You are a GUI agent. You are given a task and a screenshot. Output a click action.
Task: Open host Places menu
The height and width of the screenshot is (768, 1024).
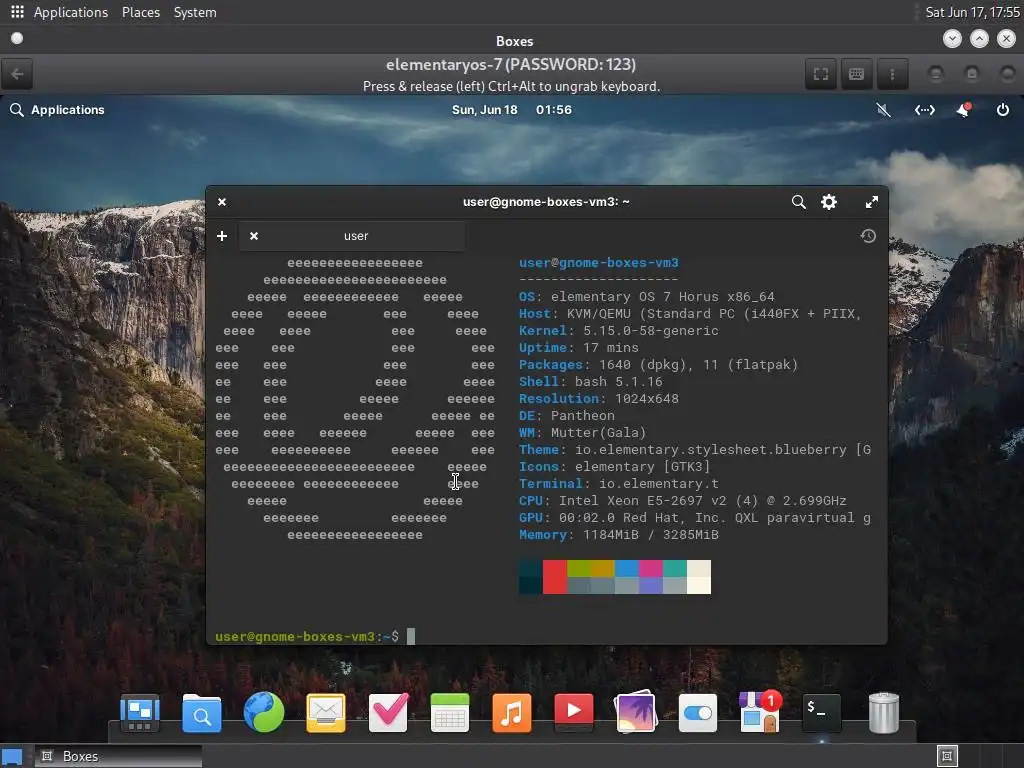pyautogui.click(x=141, y=12)
